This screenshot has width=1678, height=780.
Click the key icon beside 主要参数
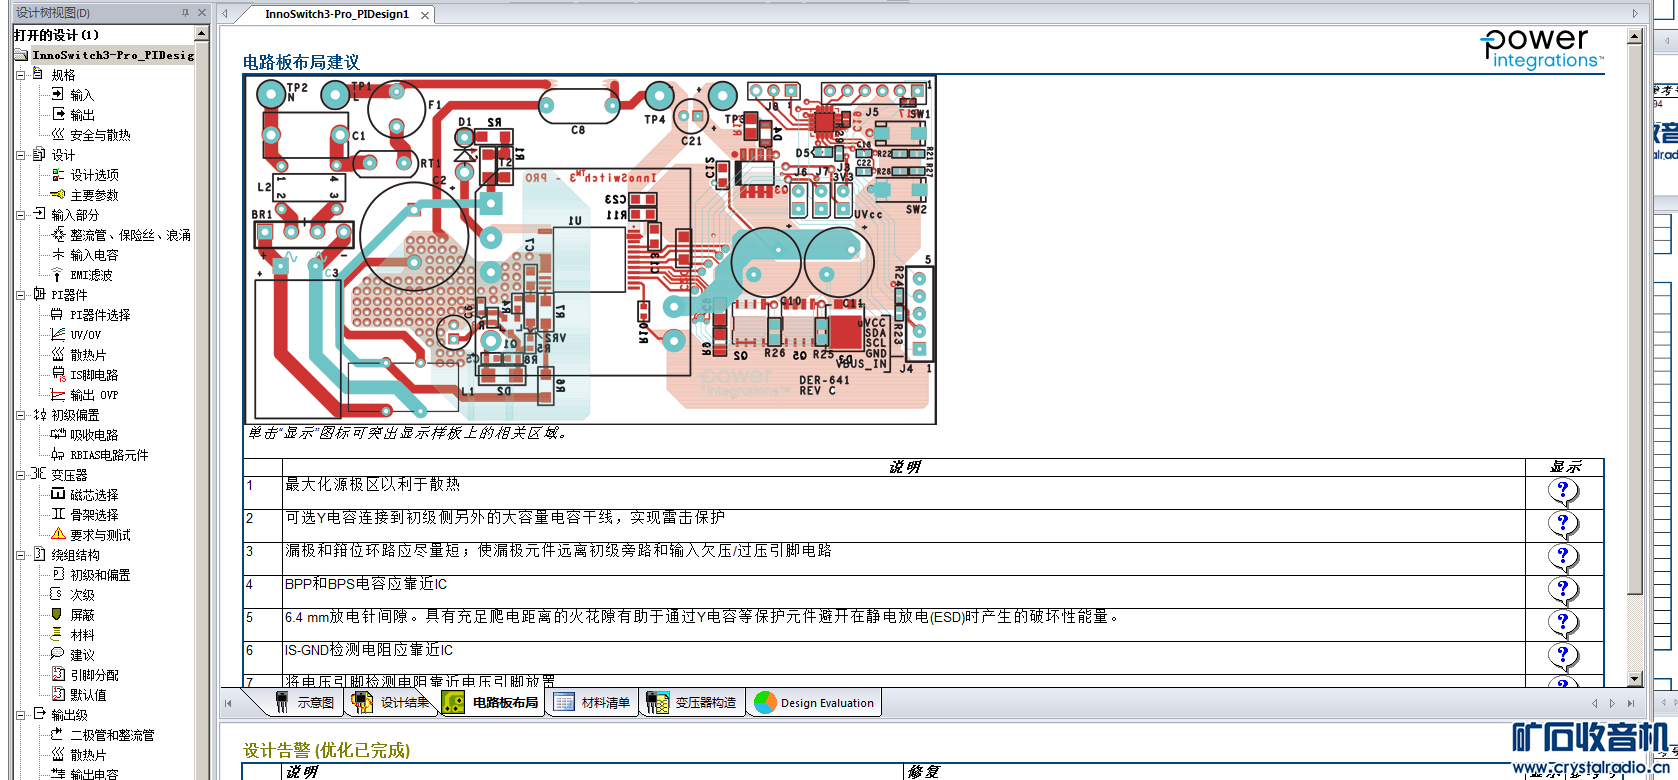pos(58,194)
